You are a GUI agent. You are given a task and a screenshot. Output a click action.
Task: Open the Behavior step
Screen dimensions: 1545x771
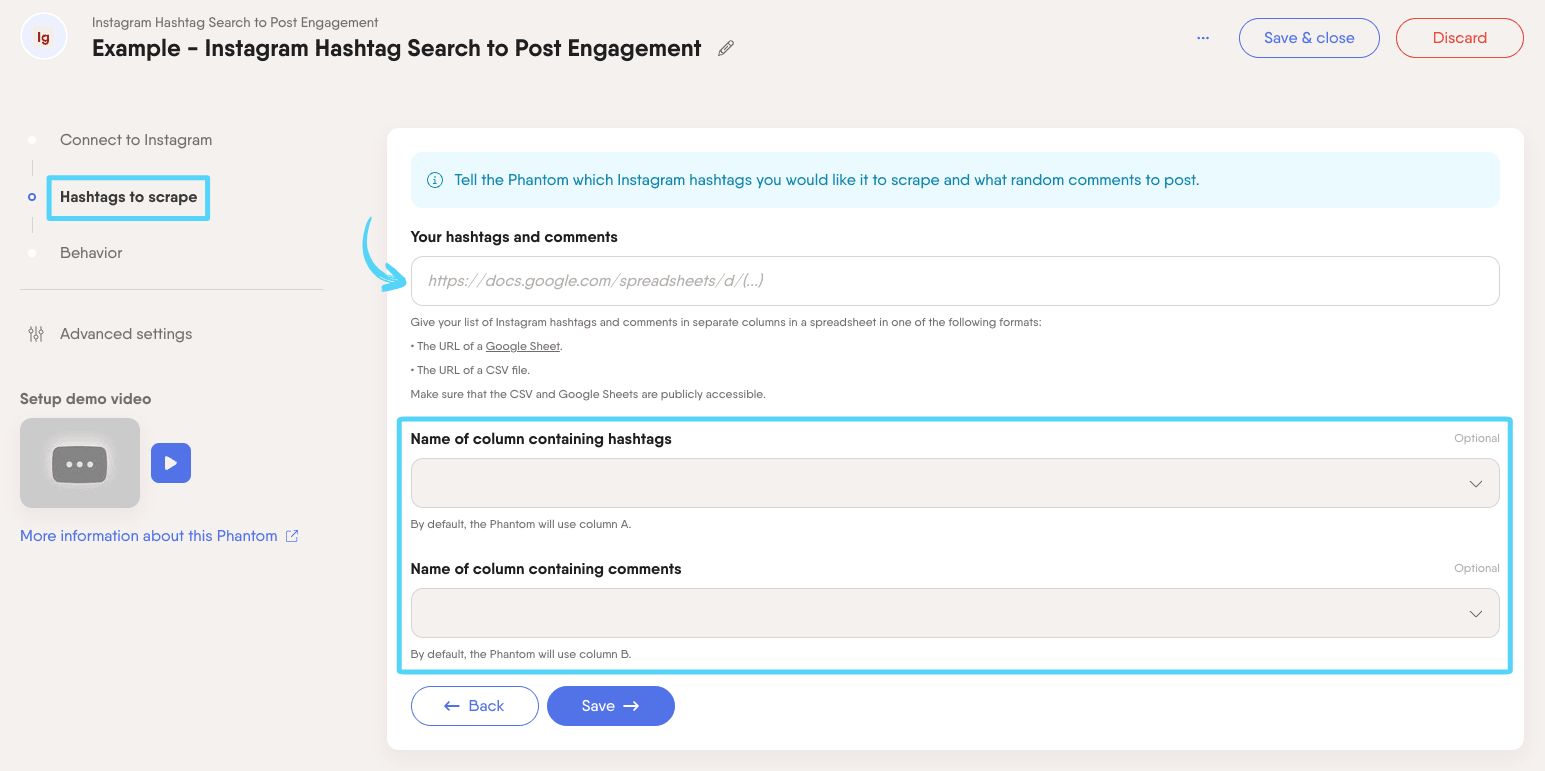[x=91, y=253]
